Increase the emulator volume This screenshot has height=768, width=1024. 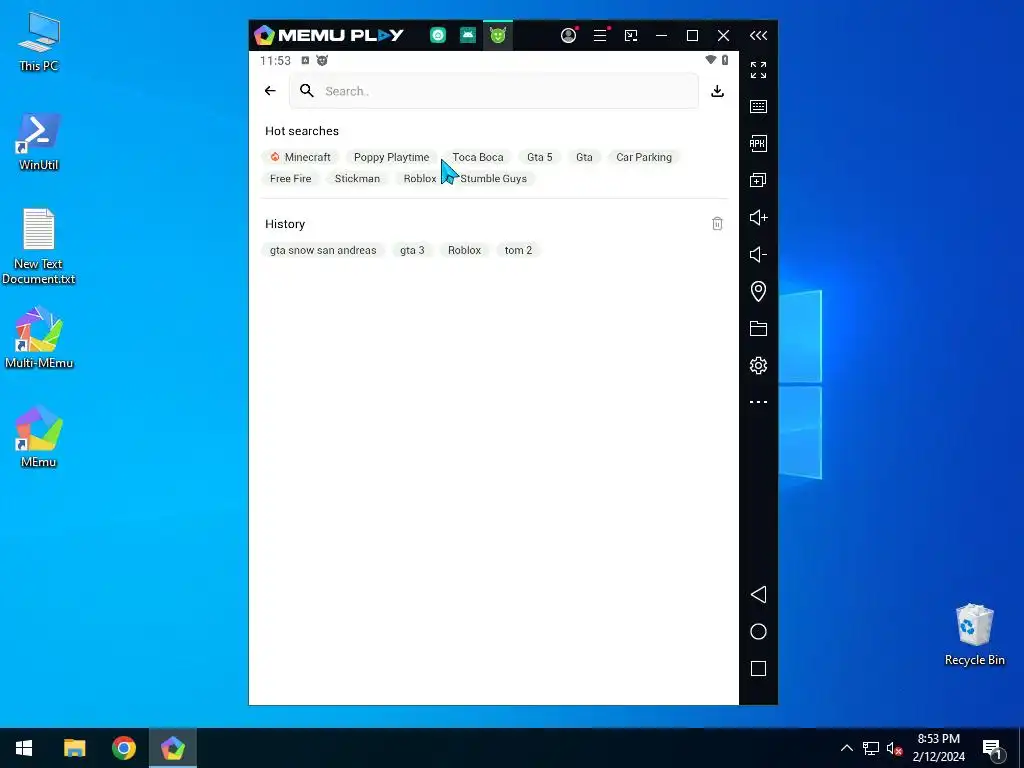pos(758,217)
